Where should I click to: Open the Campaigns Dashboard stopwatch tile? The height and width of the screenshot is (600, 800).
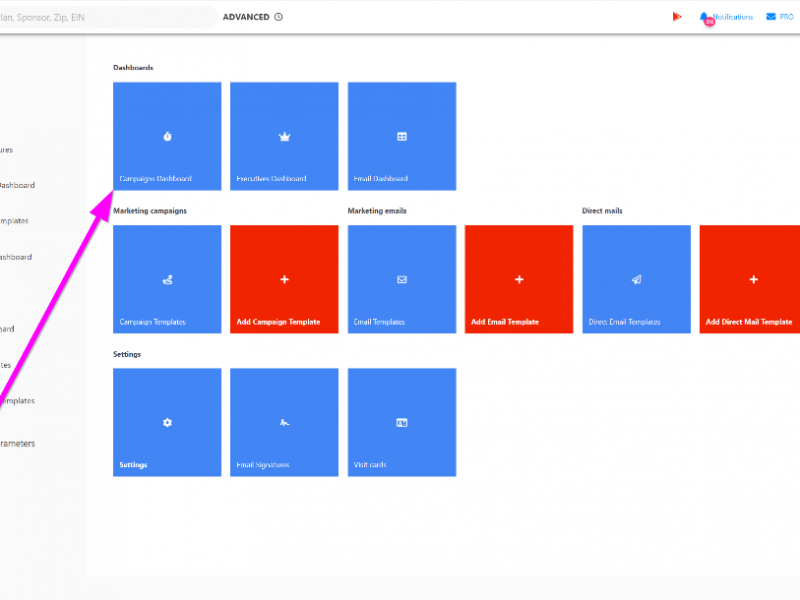[167, 136]
